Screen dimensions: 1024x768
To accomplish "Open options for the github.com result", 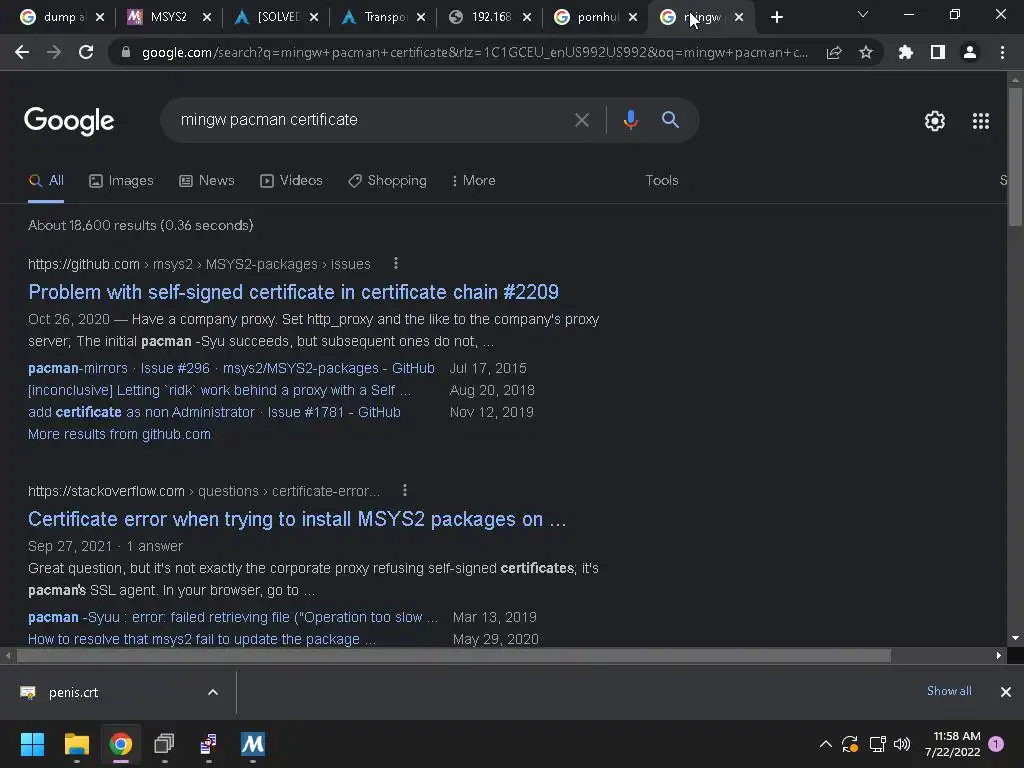I will 396,263.
